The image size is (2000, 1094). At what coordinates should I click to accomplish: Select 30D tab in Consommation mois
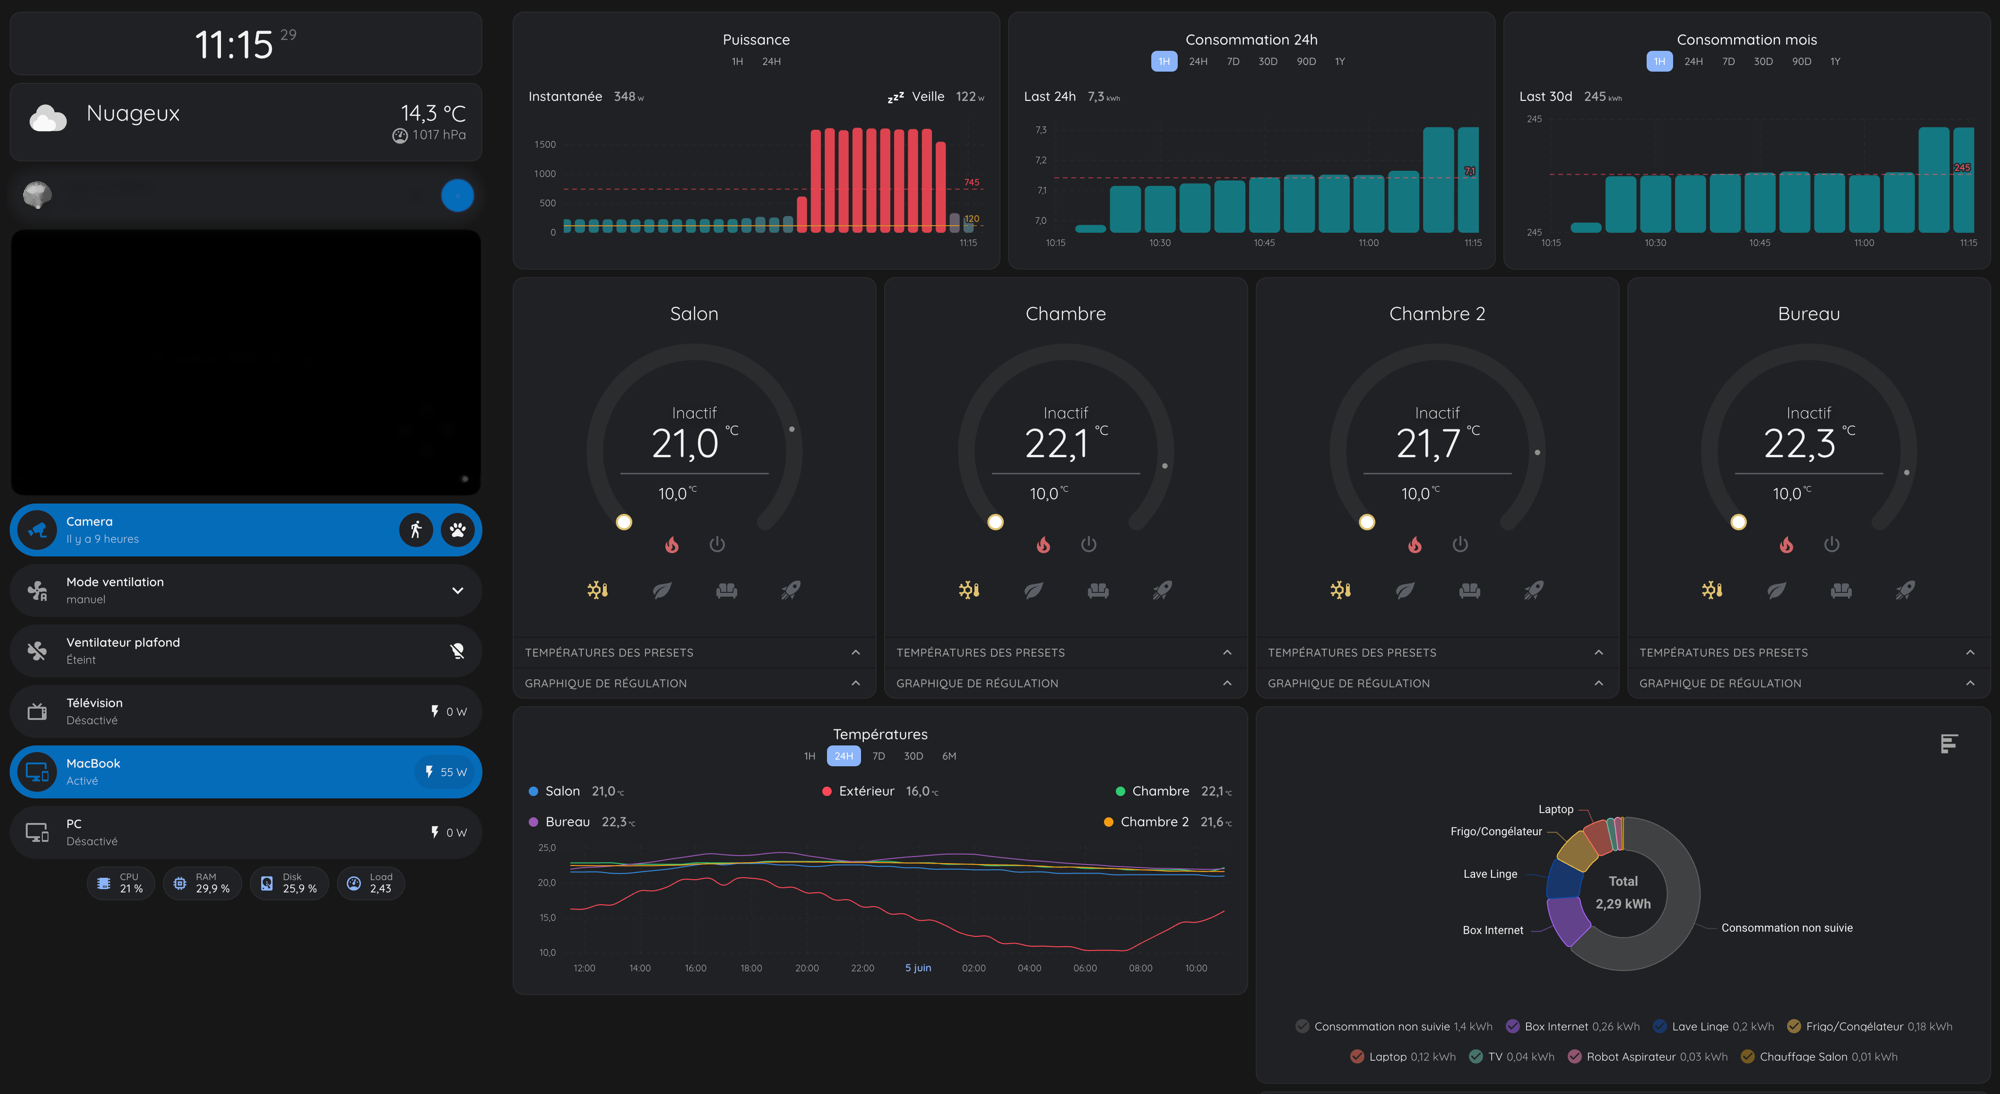pos(1763,62)
